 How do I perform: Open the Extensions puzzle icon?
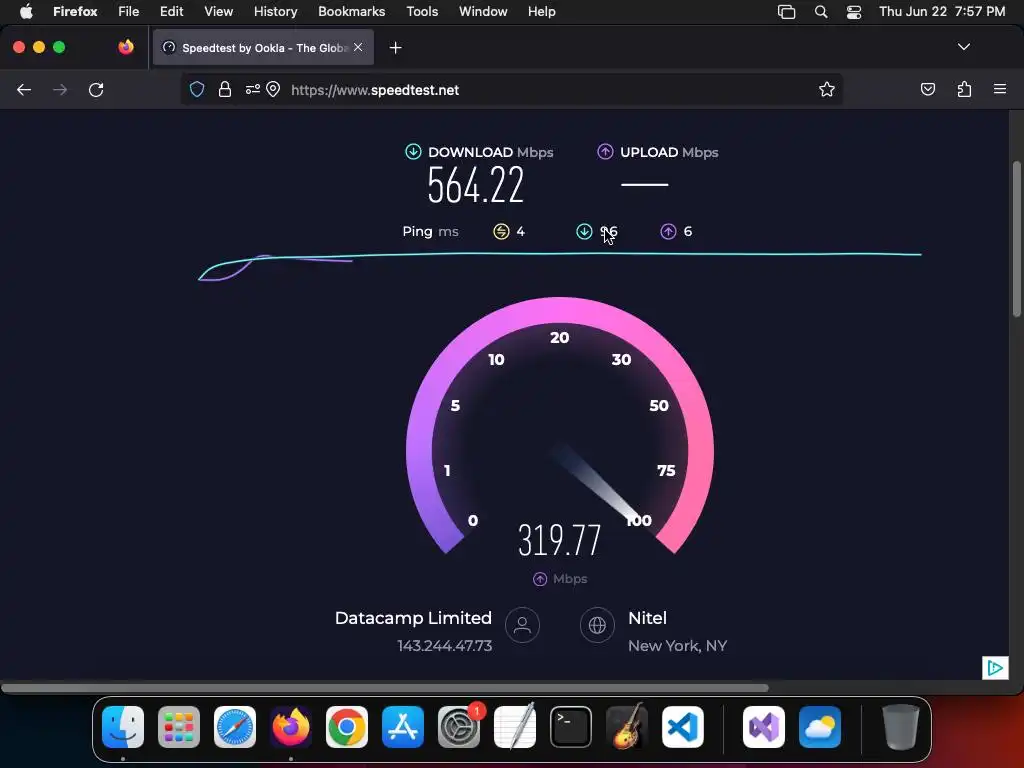[x=964, y=89]
